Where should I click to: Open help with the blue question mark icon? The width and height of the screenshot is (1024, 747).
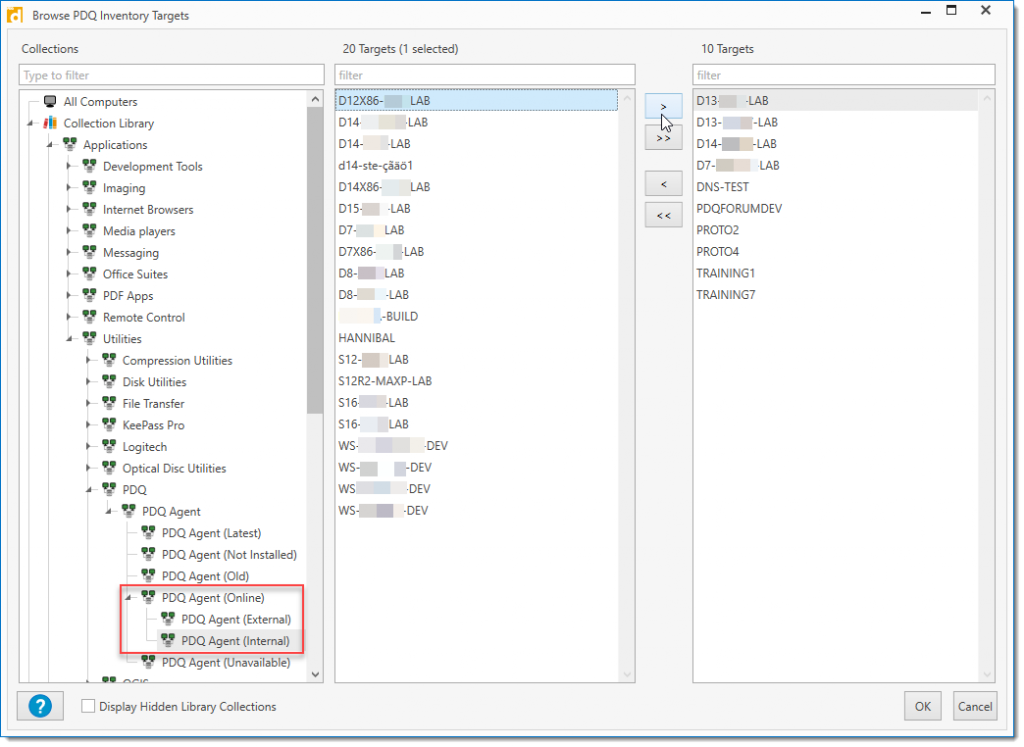[40, 706]
